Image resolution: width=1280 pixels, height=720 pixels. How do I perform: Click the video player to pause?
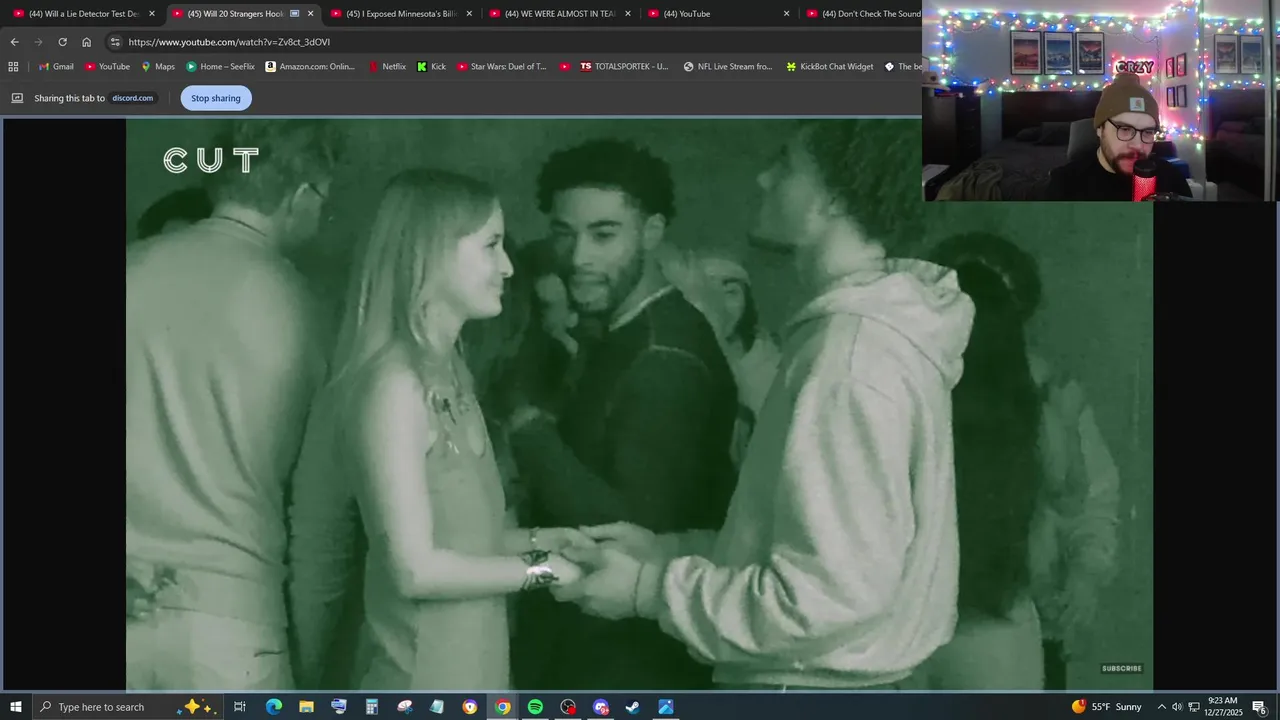[639, 404]
